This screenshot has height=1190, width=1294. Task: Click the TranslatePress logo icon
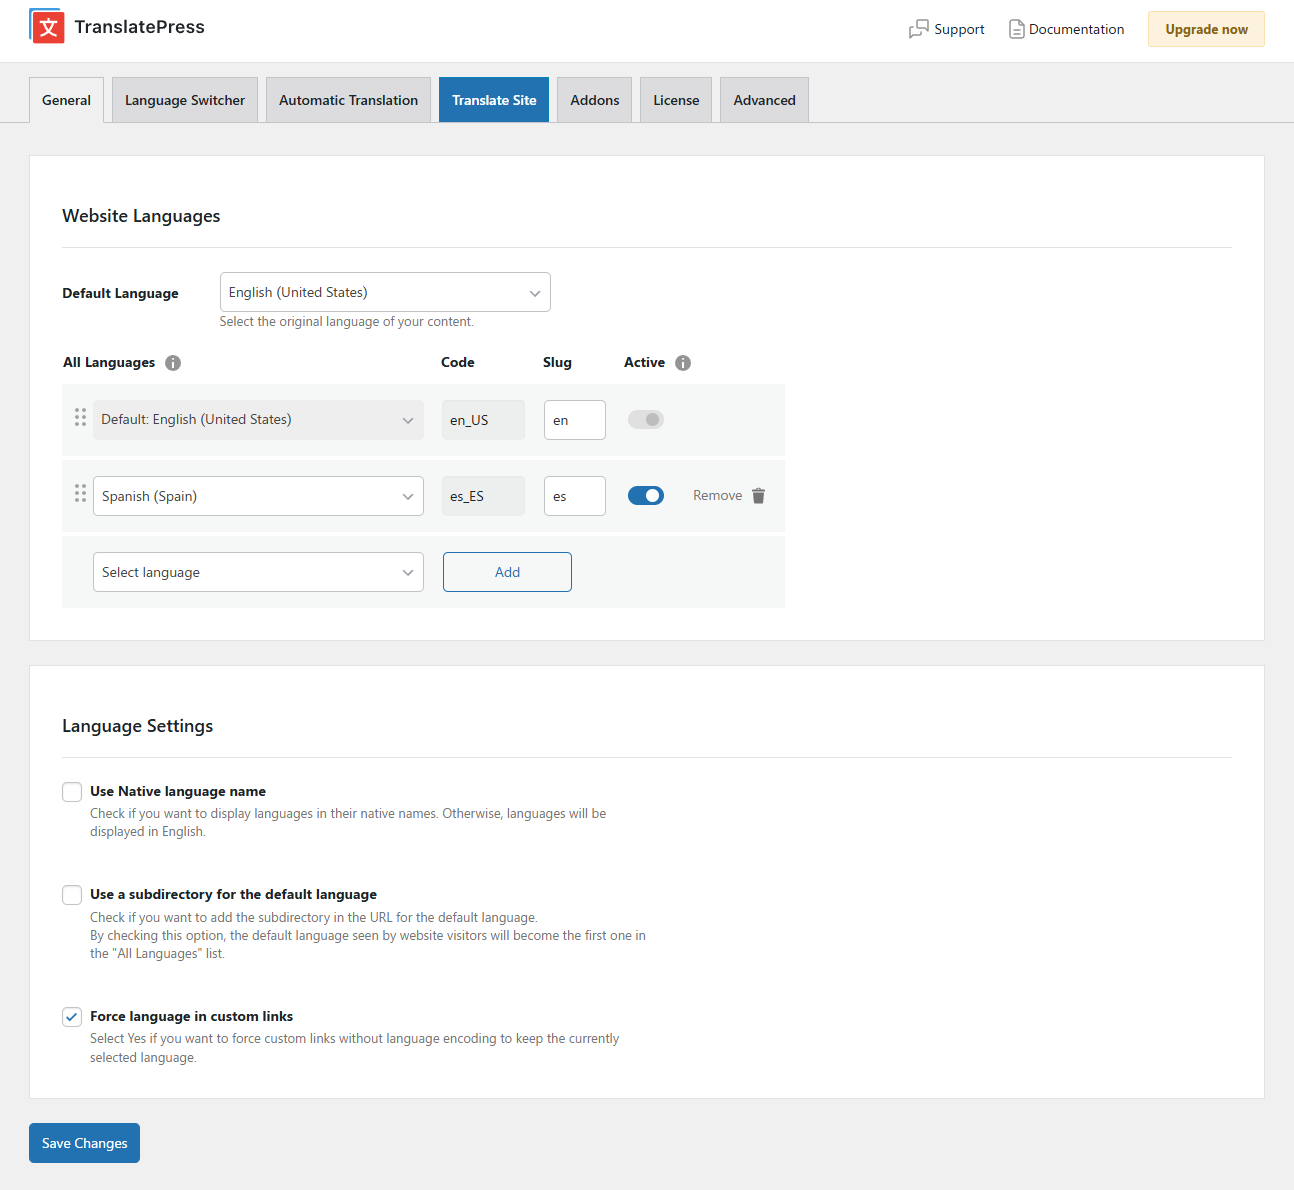tap(47, 27)
